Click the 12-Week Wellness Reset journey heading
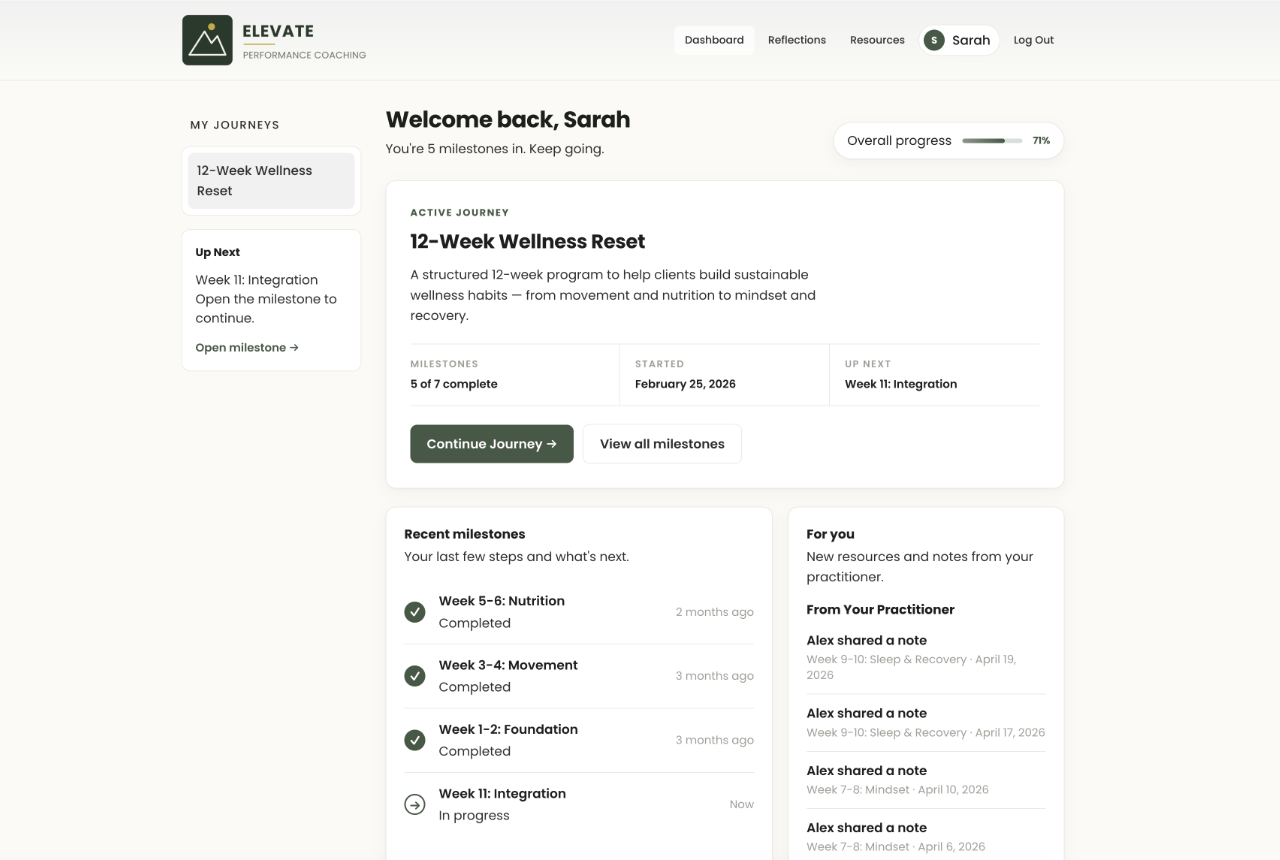This screenshot has width=1280, height=860. [x=528, y=241]
